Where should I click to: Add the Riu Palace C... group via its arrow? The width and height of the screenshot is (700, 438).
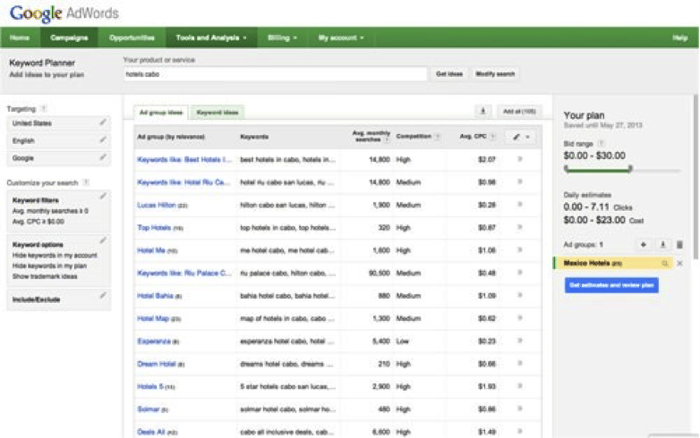point(520,273)
